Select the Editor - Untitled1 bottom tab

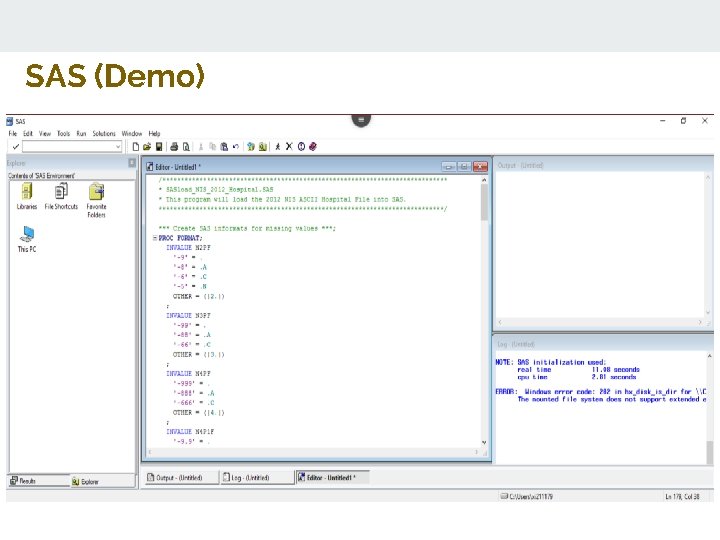(331, 478)
